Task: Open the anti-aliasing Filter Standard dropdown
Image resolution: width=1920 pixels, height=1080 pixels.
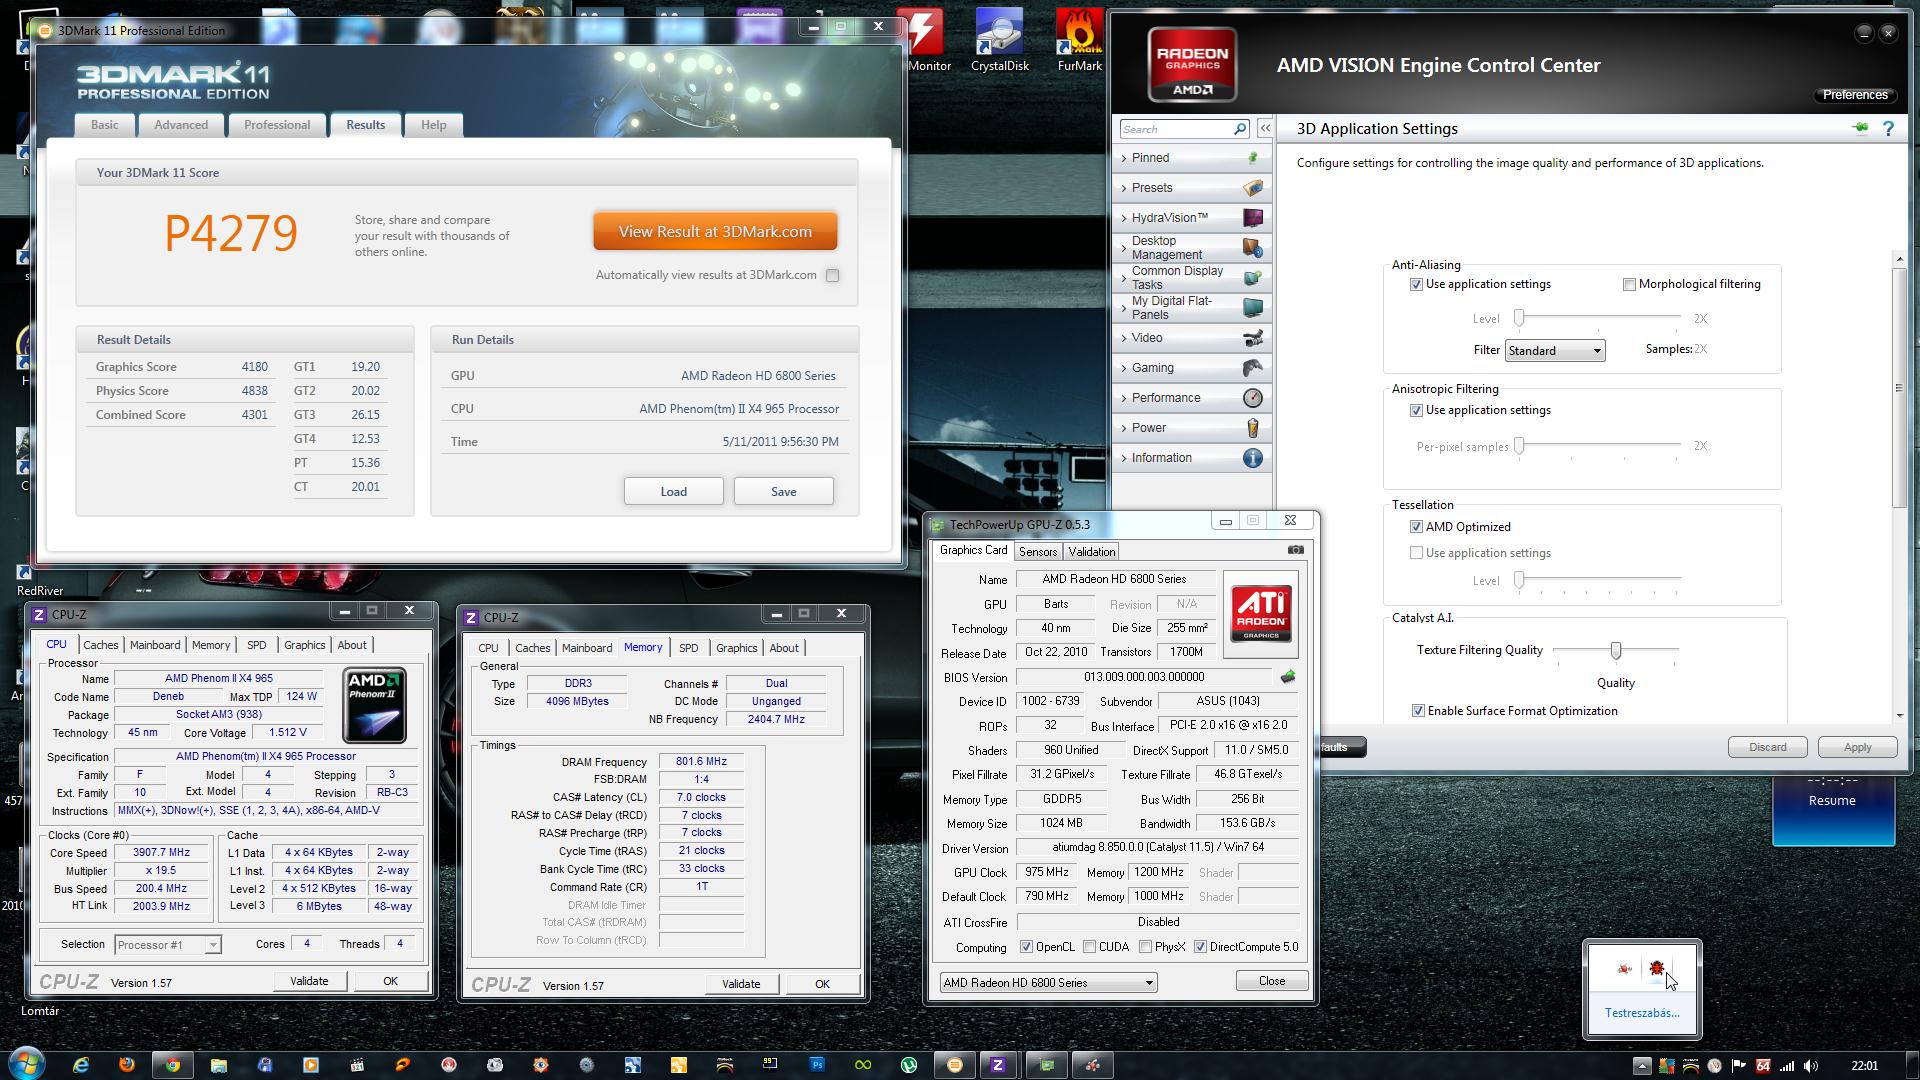Action: (x=1554, y=351)
